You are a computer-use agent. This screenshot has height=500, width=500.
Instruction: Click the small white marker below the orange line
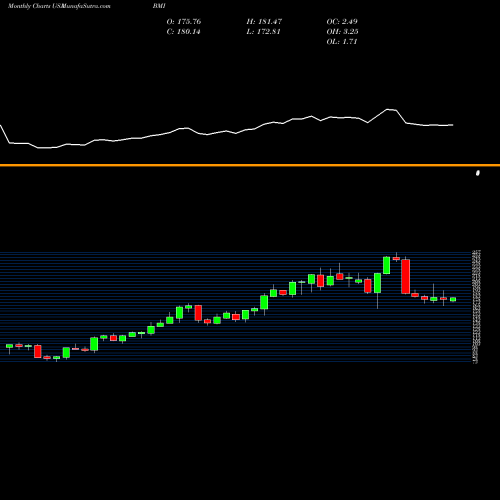[x=478, y=173]
